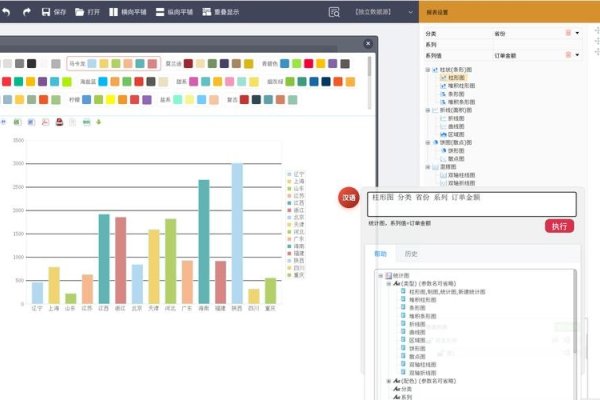
Task: Select 横向平铺 horizontal tiling
Action: (x=127, y=12)
